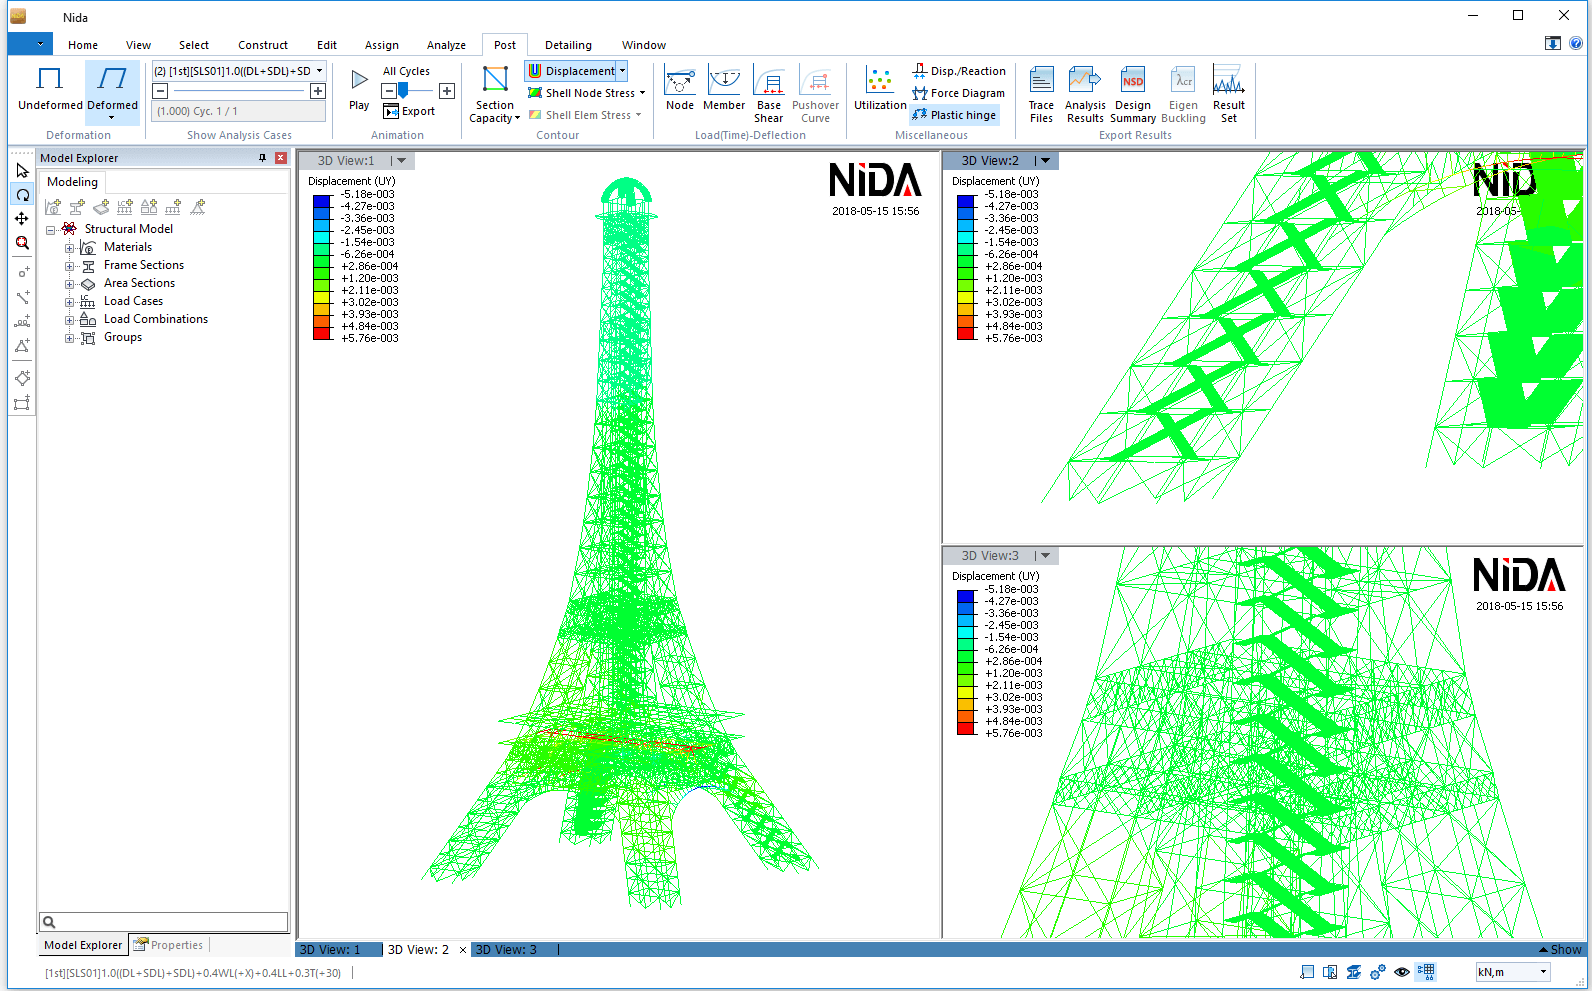Click the gears settings icon in status bar

[1378, 972]
